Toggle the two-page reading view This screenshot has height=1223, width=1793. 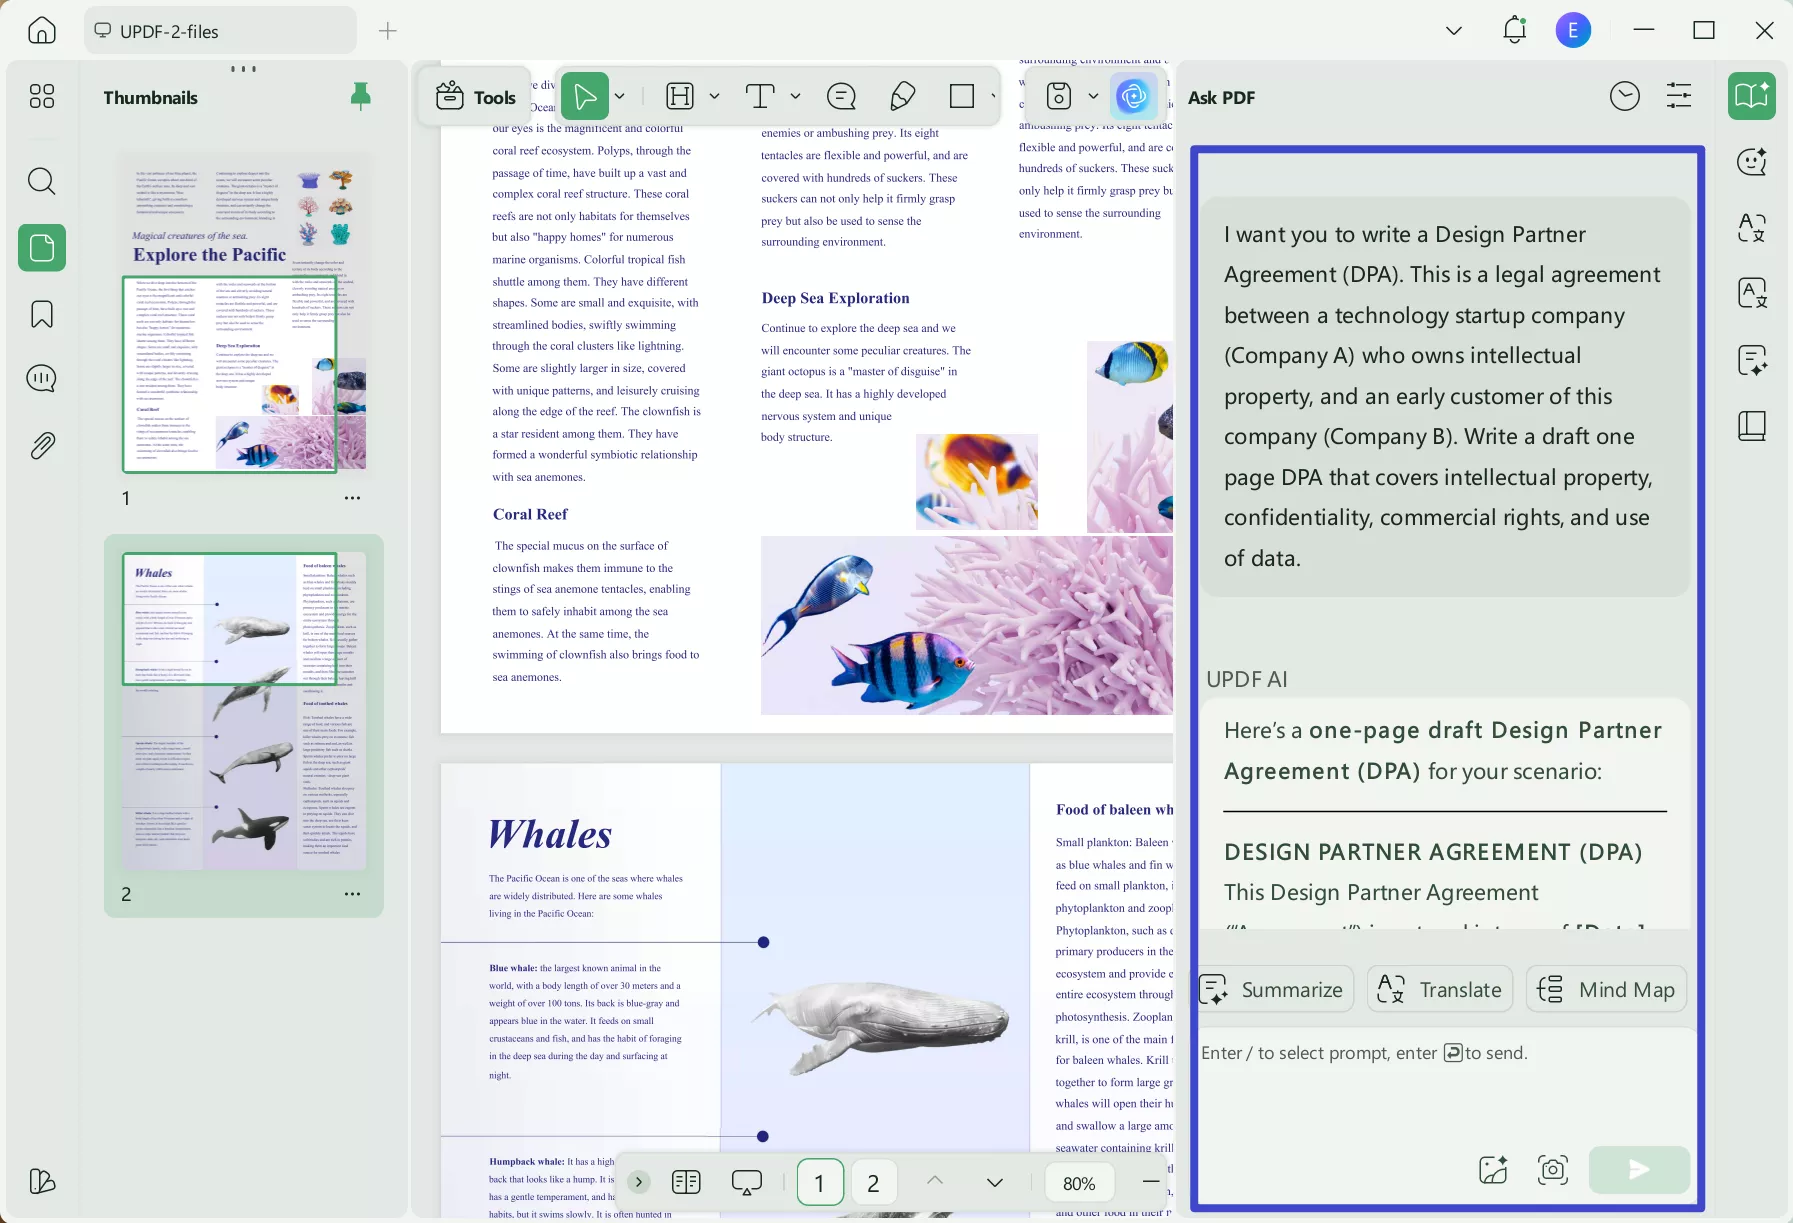(x=686, y=1182)
